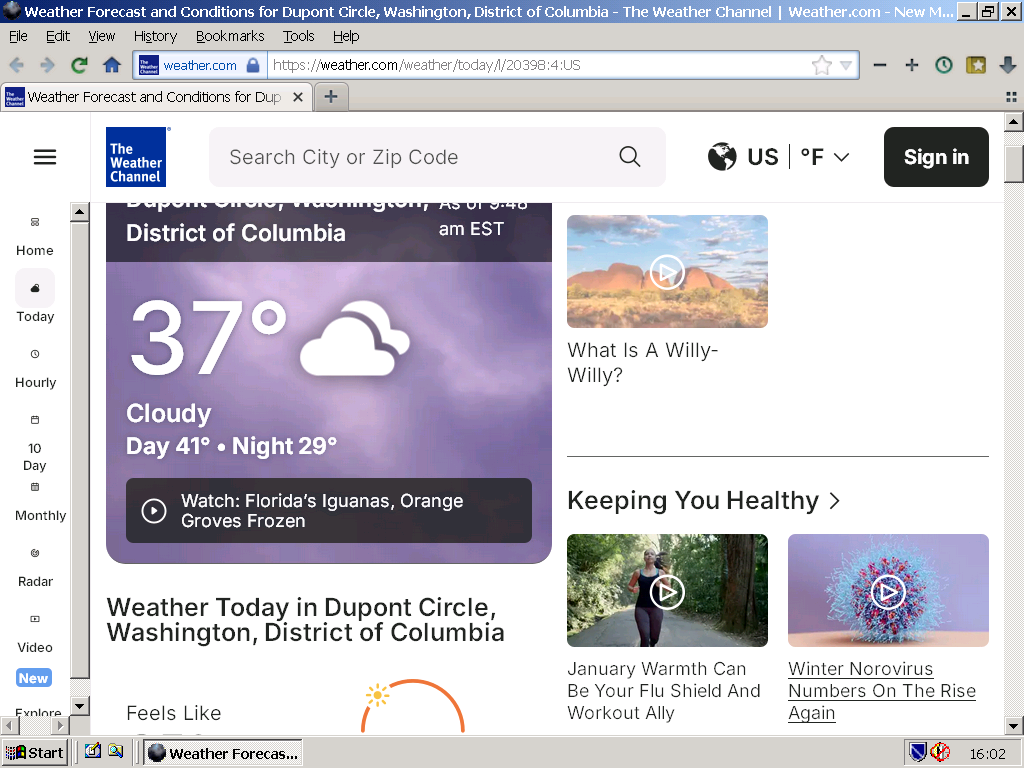Click the Windows Start button
The width and height of the screenshot is (1024, 768).
tap(35, 753)
